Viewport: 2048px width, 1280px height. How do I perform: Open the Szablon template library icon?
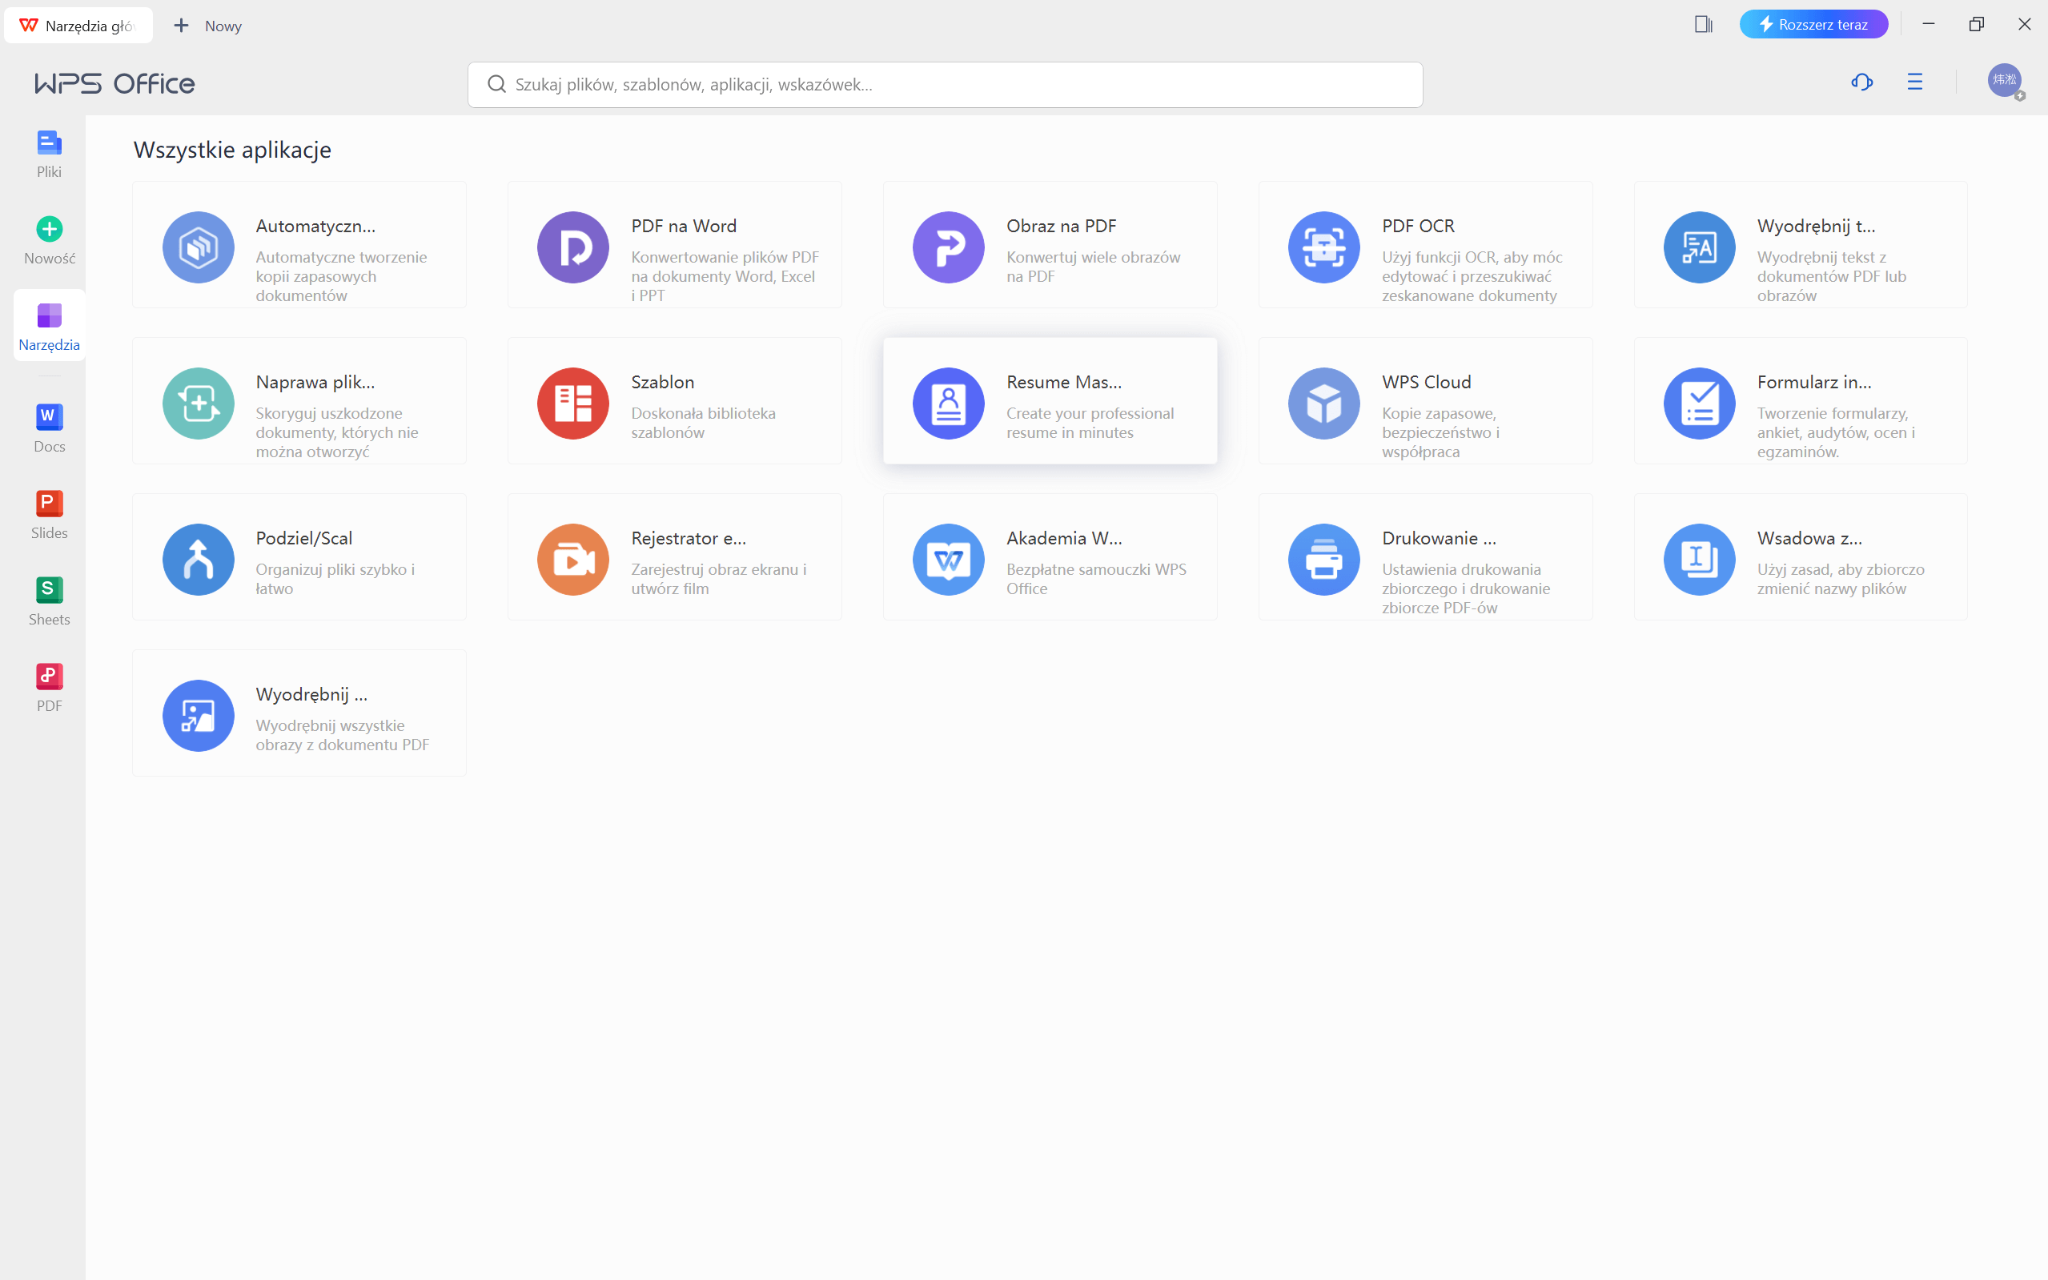(573, 403)
